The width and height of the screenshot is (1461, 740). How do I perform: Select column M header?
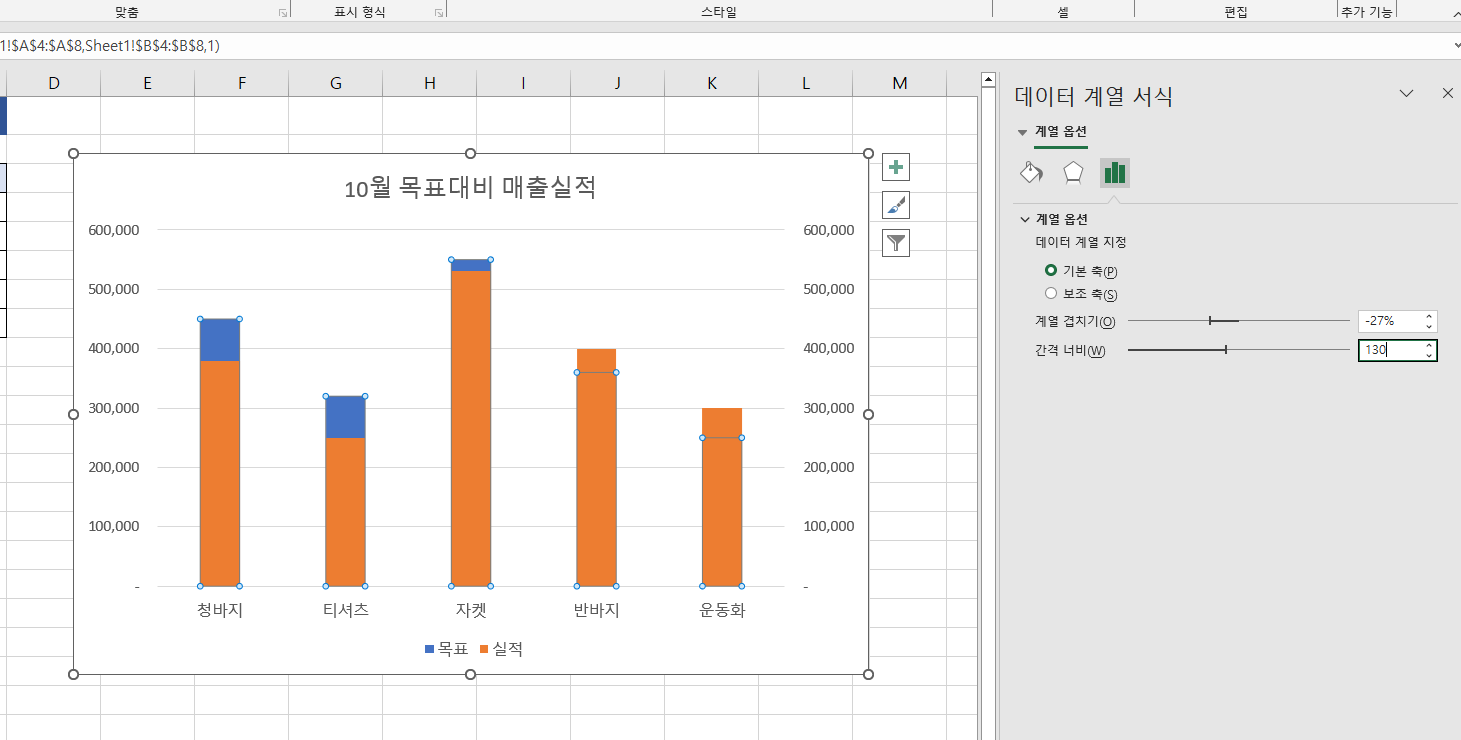click(899, 83)
